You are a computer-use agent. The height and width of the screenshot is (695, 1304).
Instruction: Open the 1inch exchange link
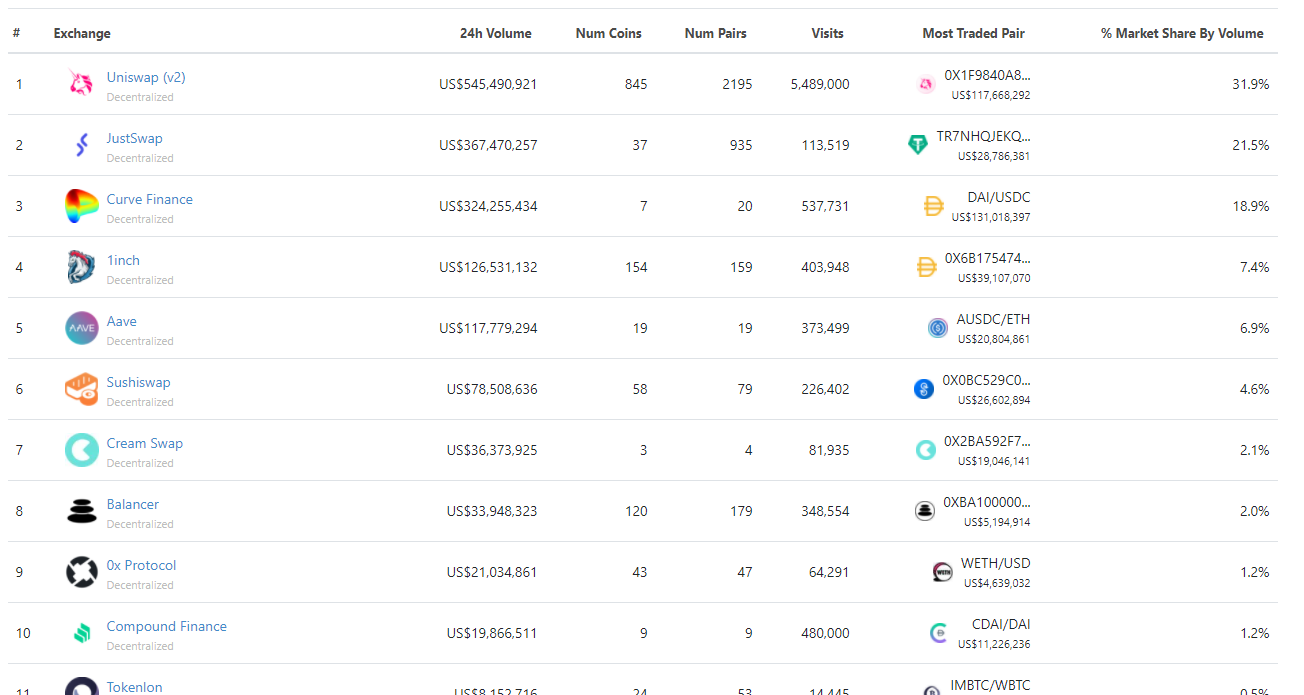123,260
